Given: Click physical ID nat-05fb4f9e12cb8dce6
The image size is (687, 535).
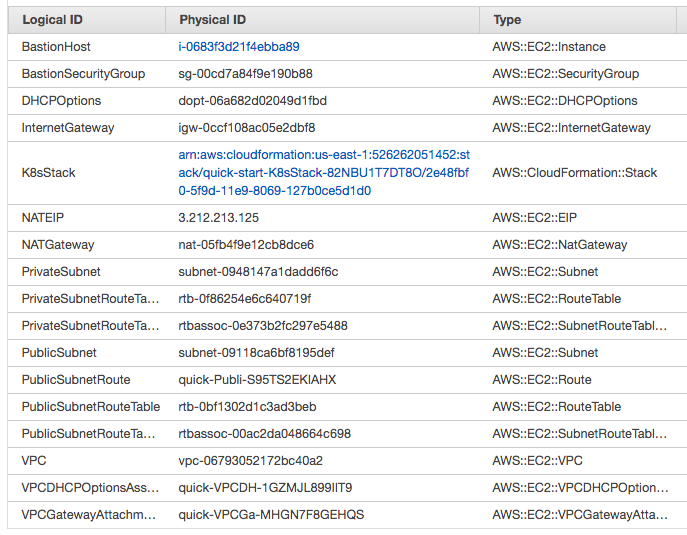Looking at the screenshot, I should [x=246, y=245].
